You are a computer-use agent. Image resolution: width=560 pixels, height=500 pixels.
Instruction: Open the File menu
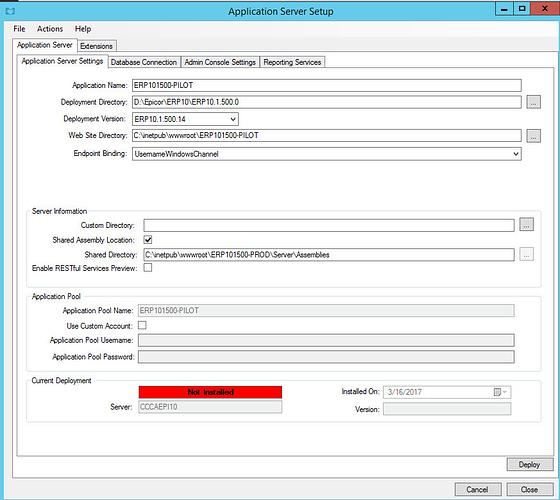pos(19,29)
